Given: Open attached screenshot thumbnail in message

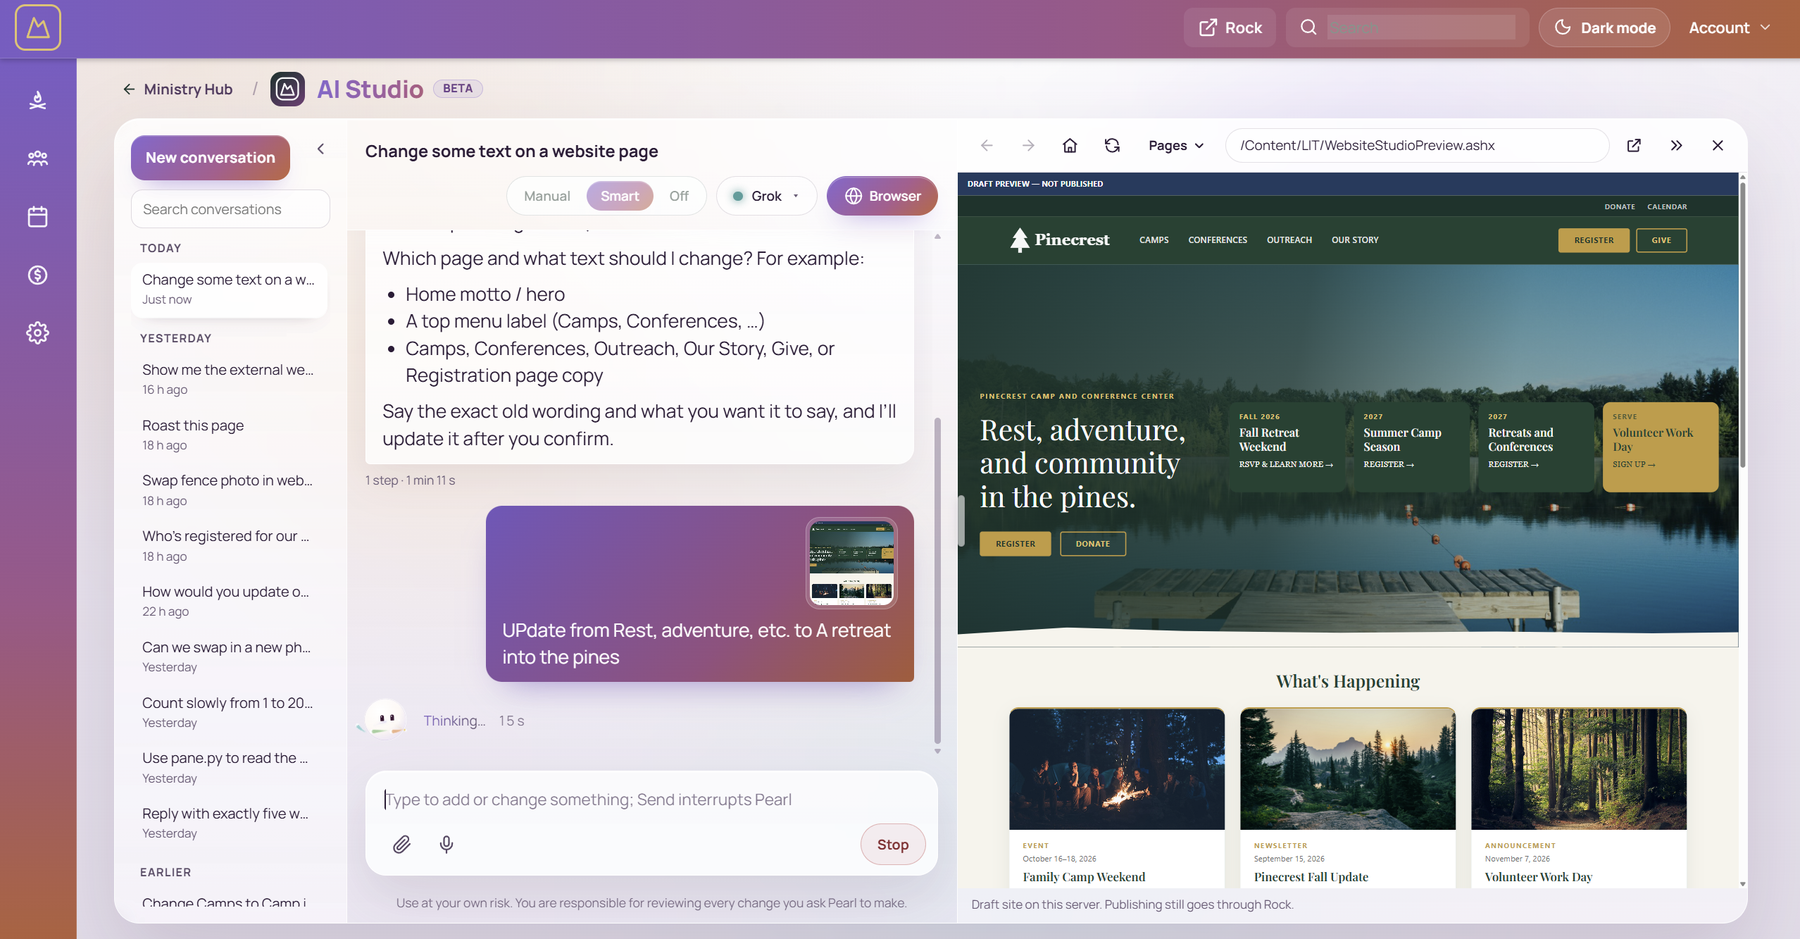Looking at the screenshot, I should coord(852,563).
